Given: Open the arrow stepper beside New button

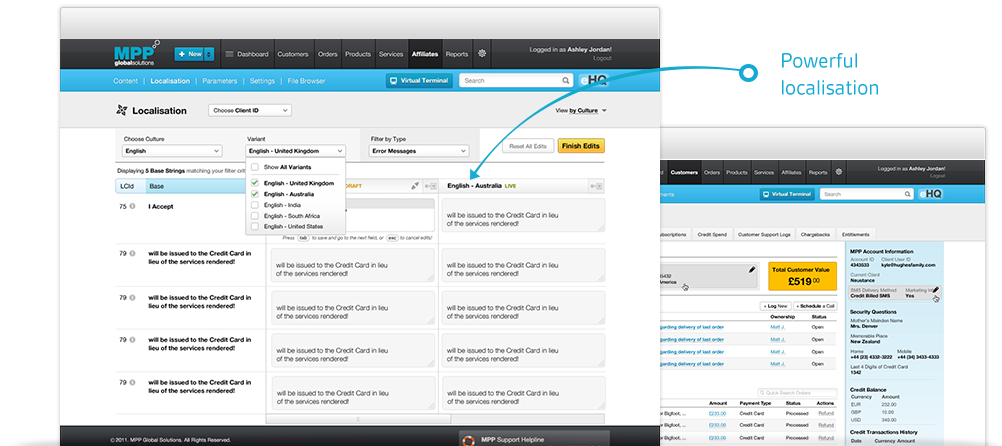Looking at the screenshot, I should (210, 54).
